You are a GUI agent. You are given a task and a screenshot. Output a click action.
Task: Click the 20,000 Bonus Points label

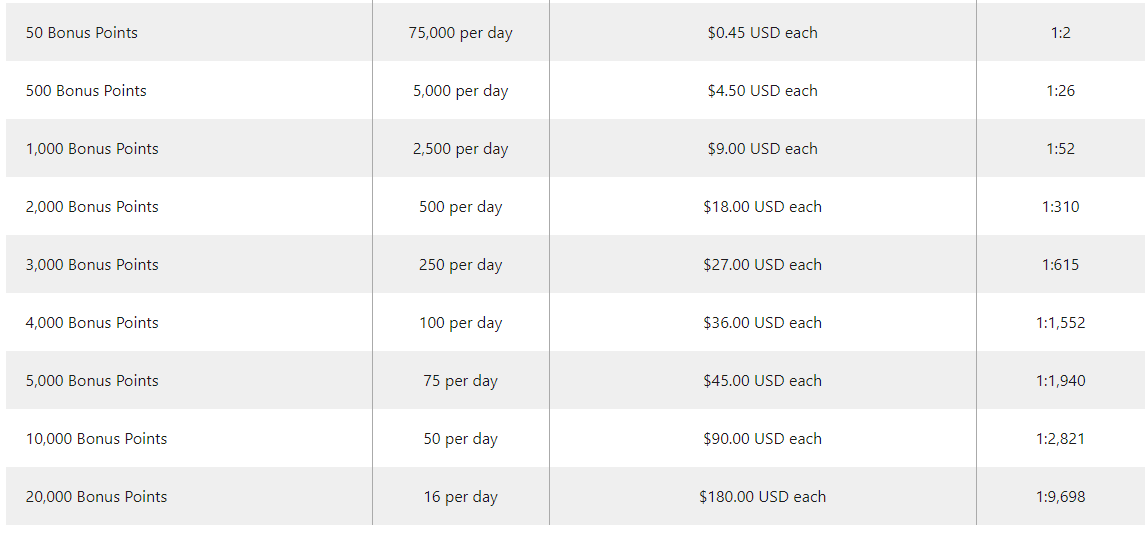96,497
